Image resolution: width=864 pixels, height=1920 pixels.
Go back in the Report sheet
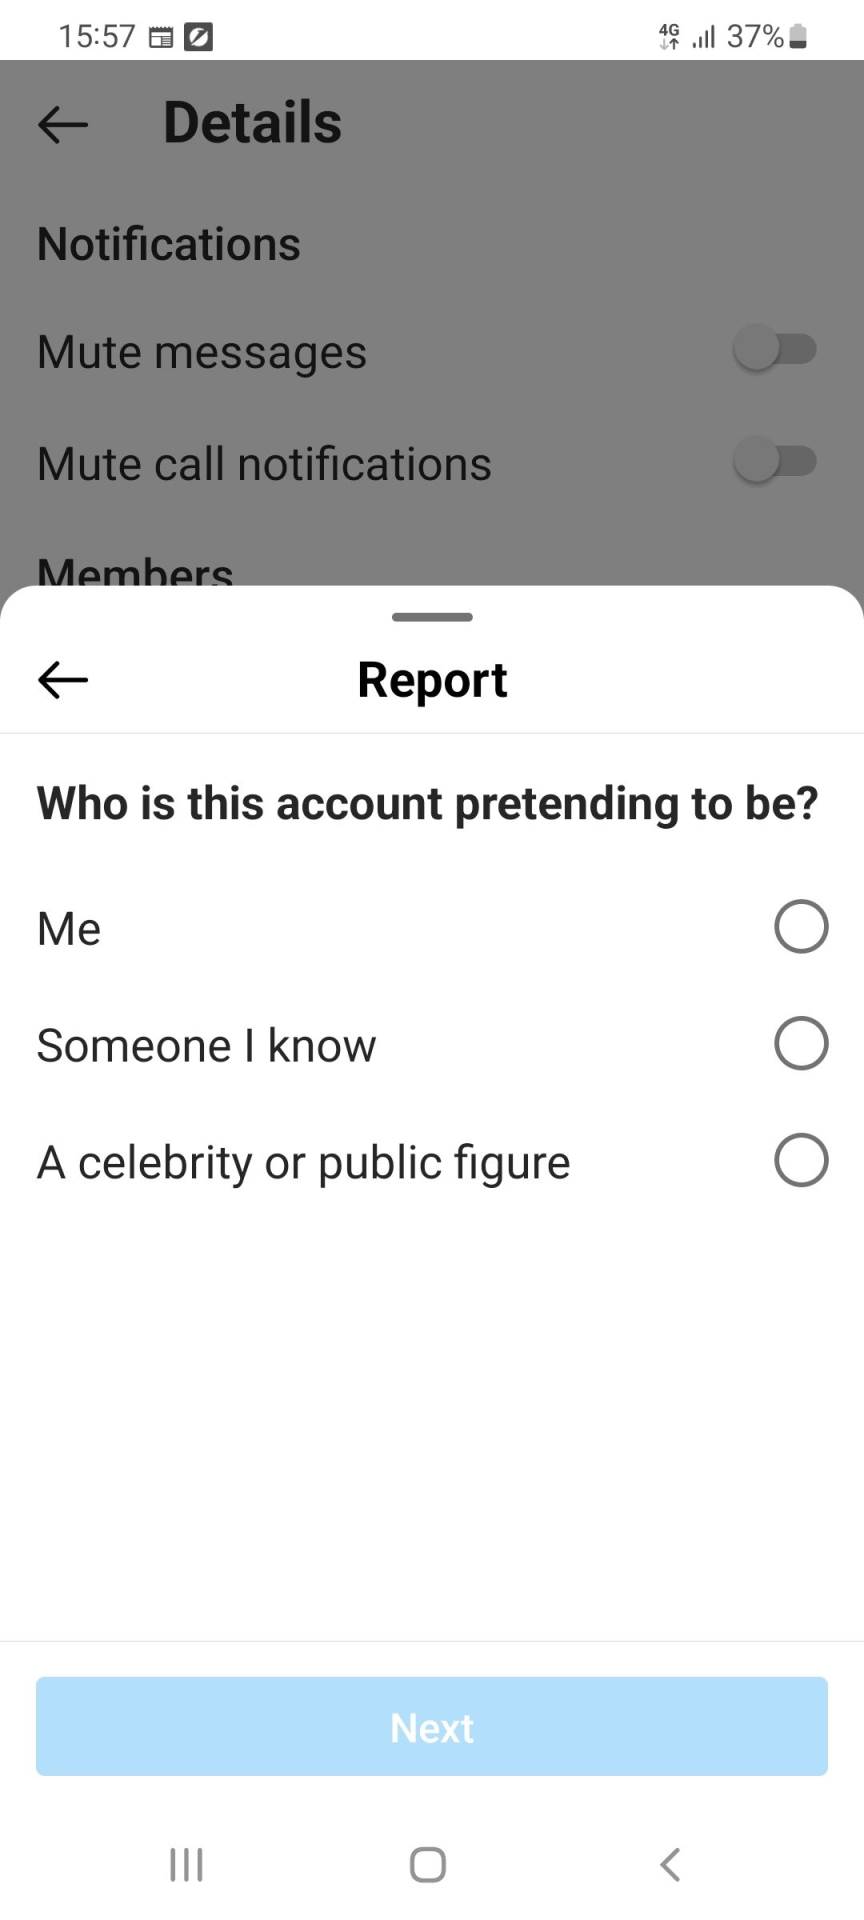pyautogui.click(x=63, y=680)
